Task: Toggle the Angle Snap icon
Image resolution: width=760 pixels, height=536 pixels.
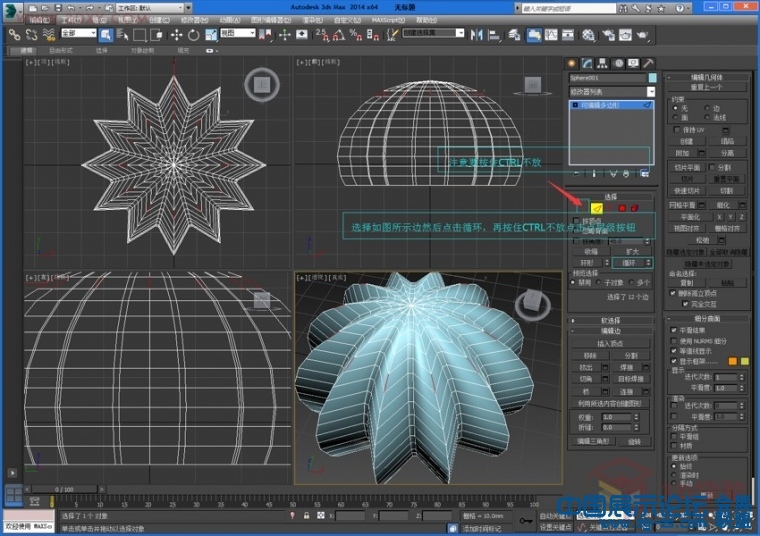Action: click(x=339, y=35)
